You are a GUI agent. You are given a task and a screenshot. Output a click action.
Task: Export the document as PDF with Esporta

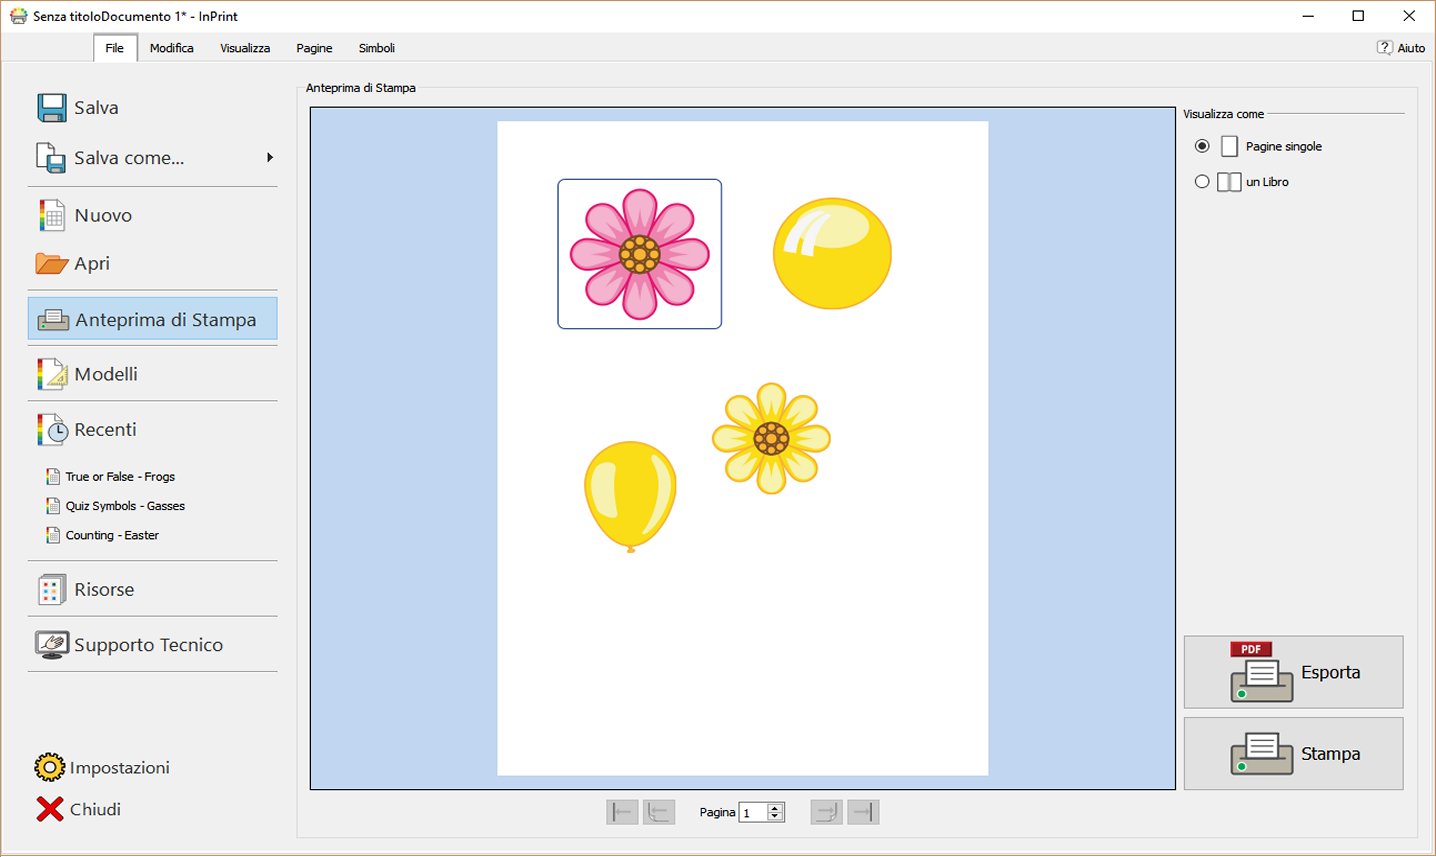tap(1293, 671)
